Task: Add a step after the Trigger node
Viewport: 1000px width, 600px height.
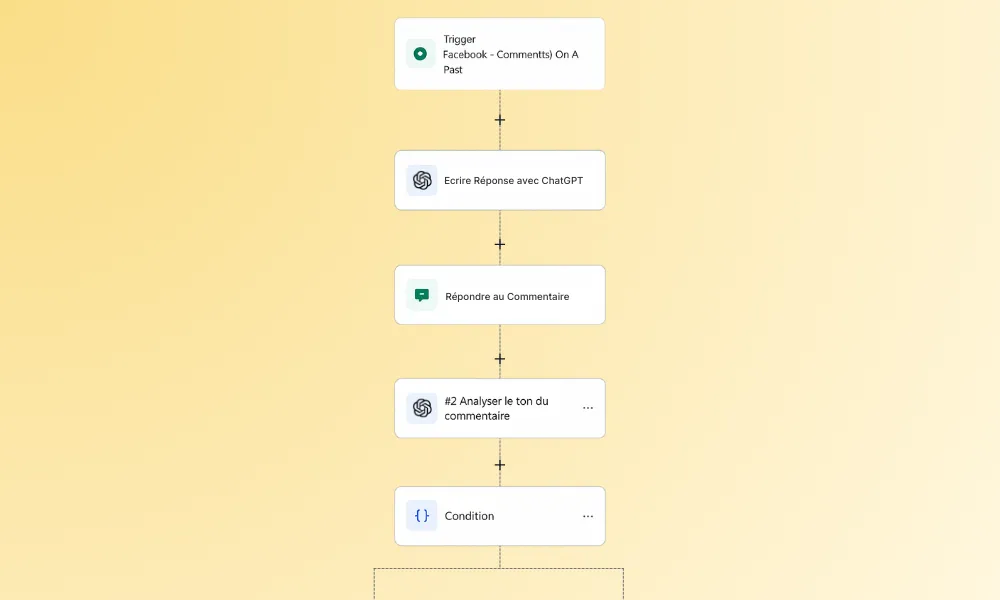Action: (x=500, y=120)
